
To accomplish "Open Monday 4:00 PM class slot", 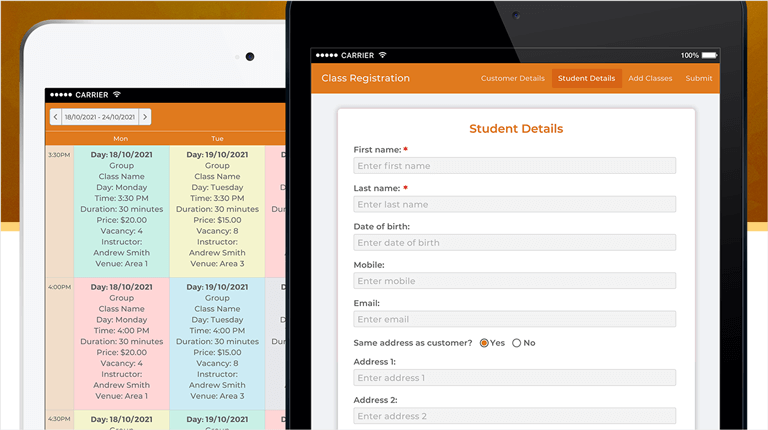I will [x=121, y=342].
